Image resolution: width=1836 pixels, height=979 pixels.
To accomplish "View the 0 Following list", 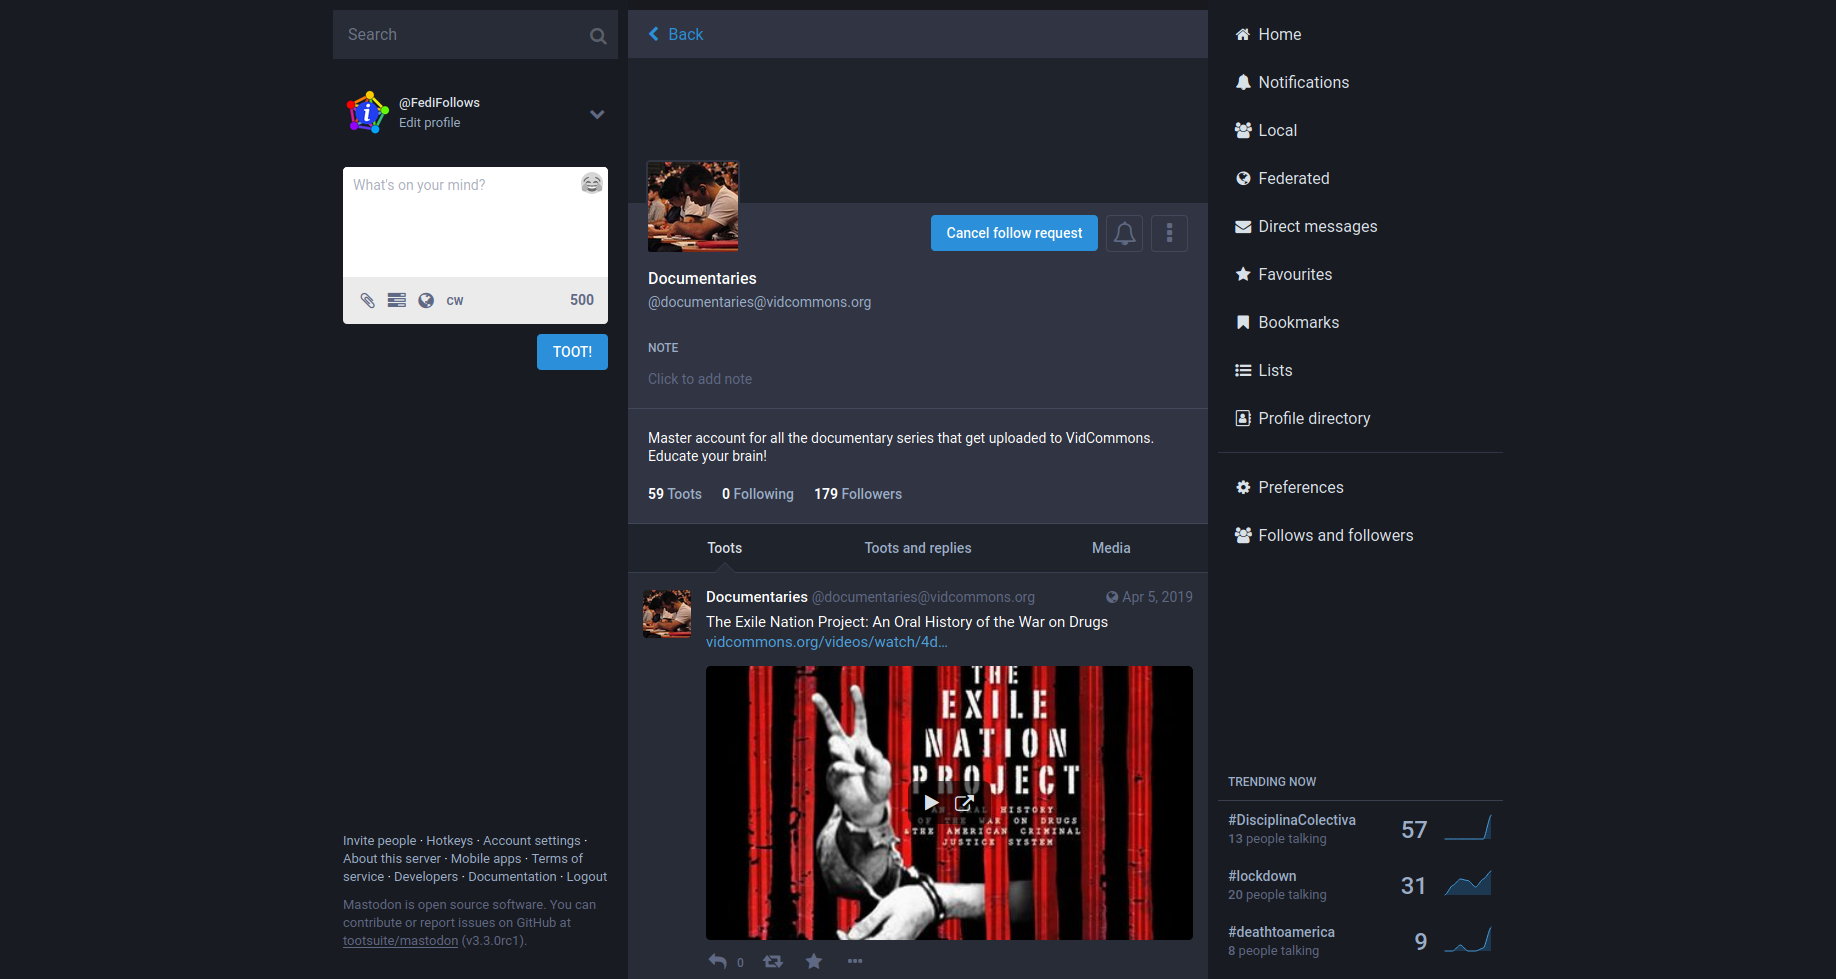I will [x=758, y=494].
